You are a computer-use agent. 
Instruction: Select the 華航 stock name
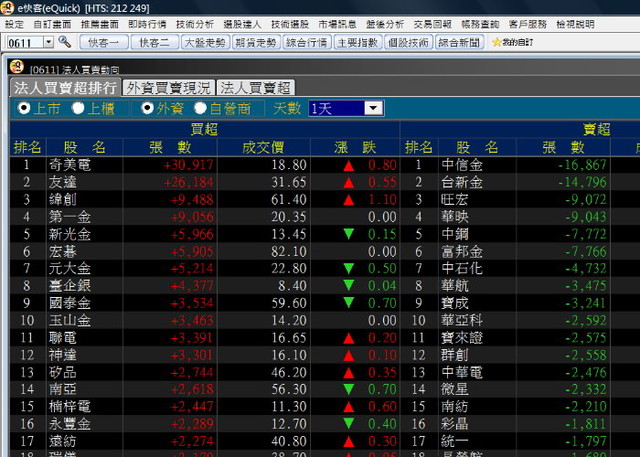455,286
